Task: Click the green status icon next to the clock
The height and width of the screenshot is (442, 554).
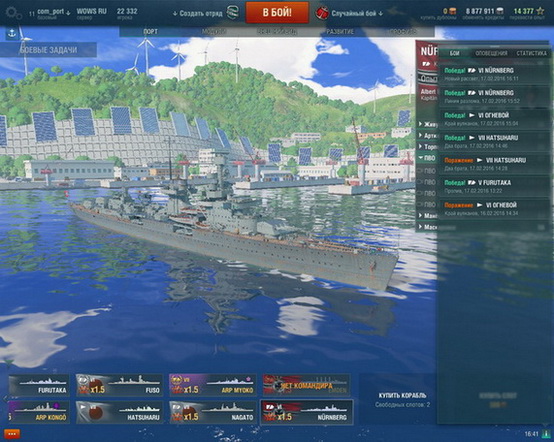Action: [546, 434]
